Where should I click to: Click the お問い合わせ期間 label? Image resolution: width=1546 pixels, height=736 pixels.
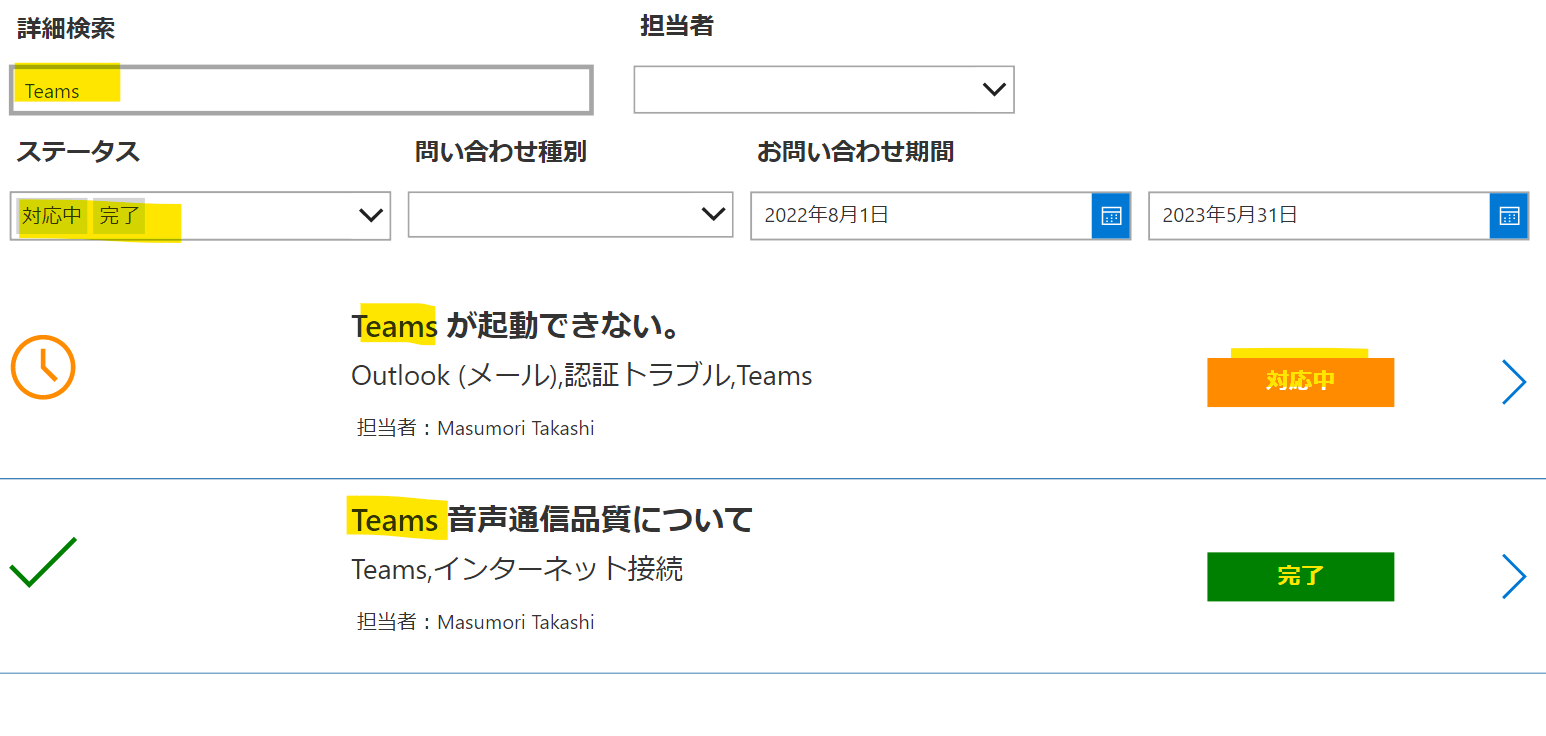click(x=855, y=152)
